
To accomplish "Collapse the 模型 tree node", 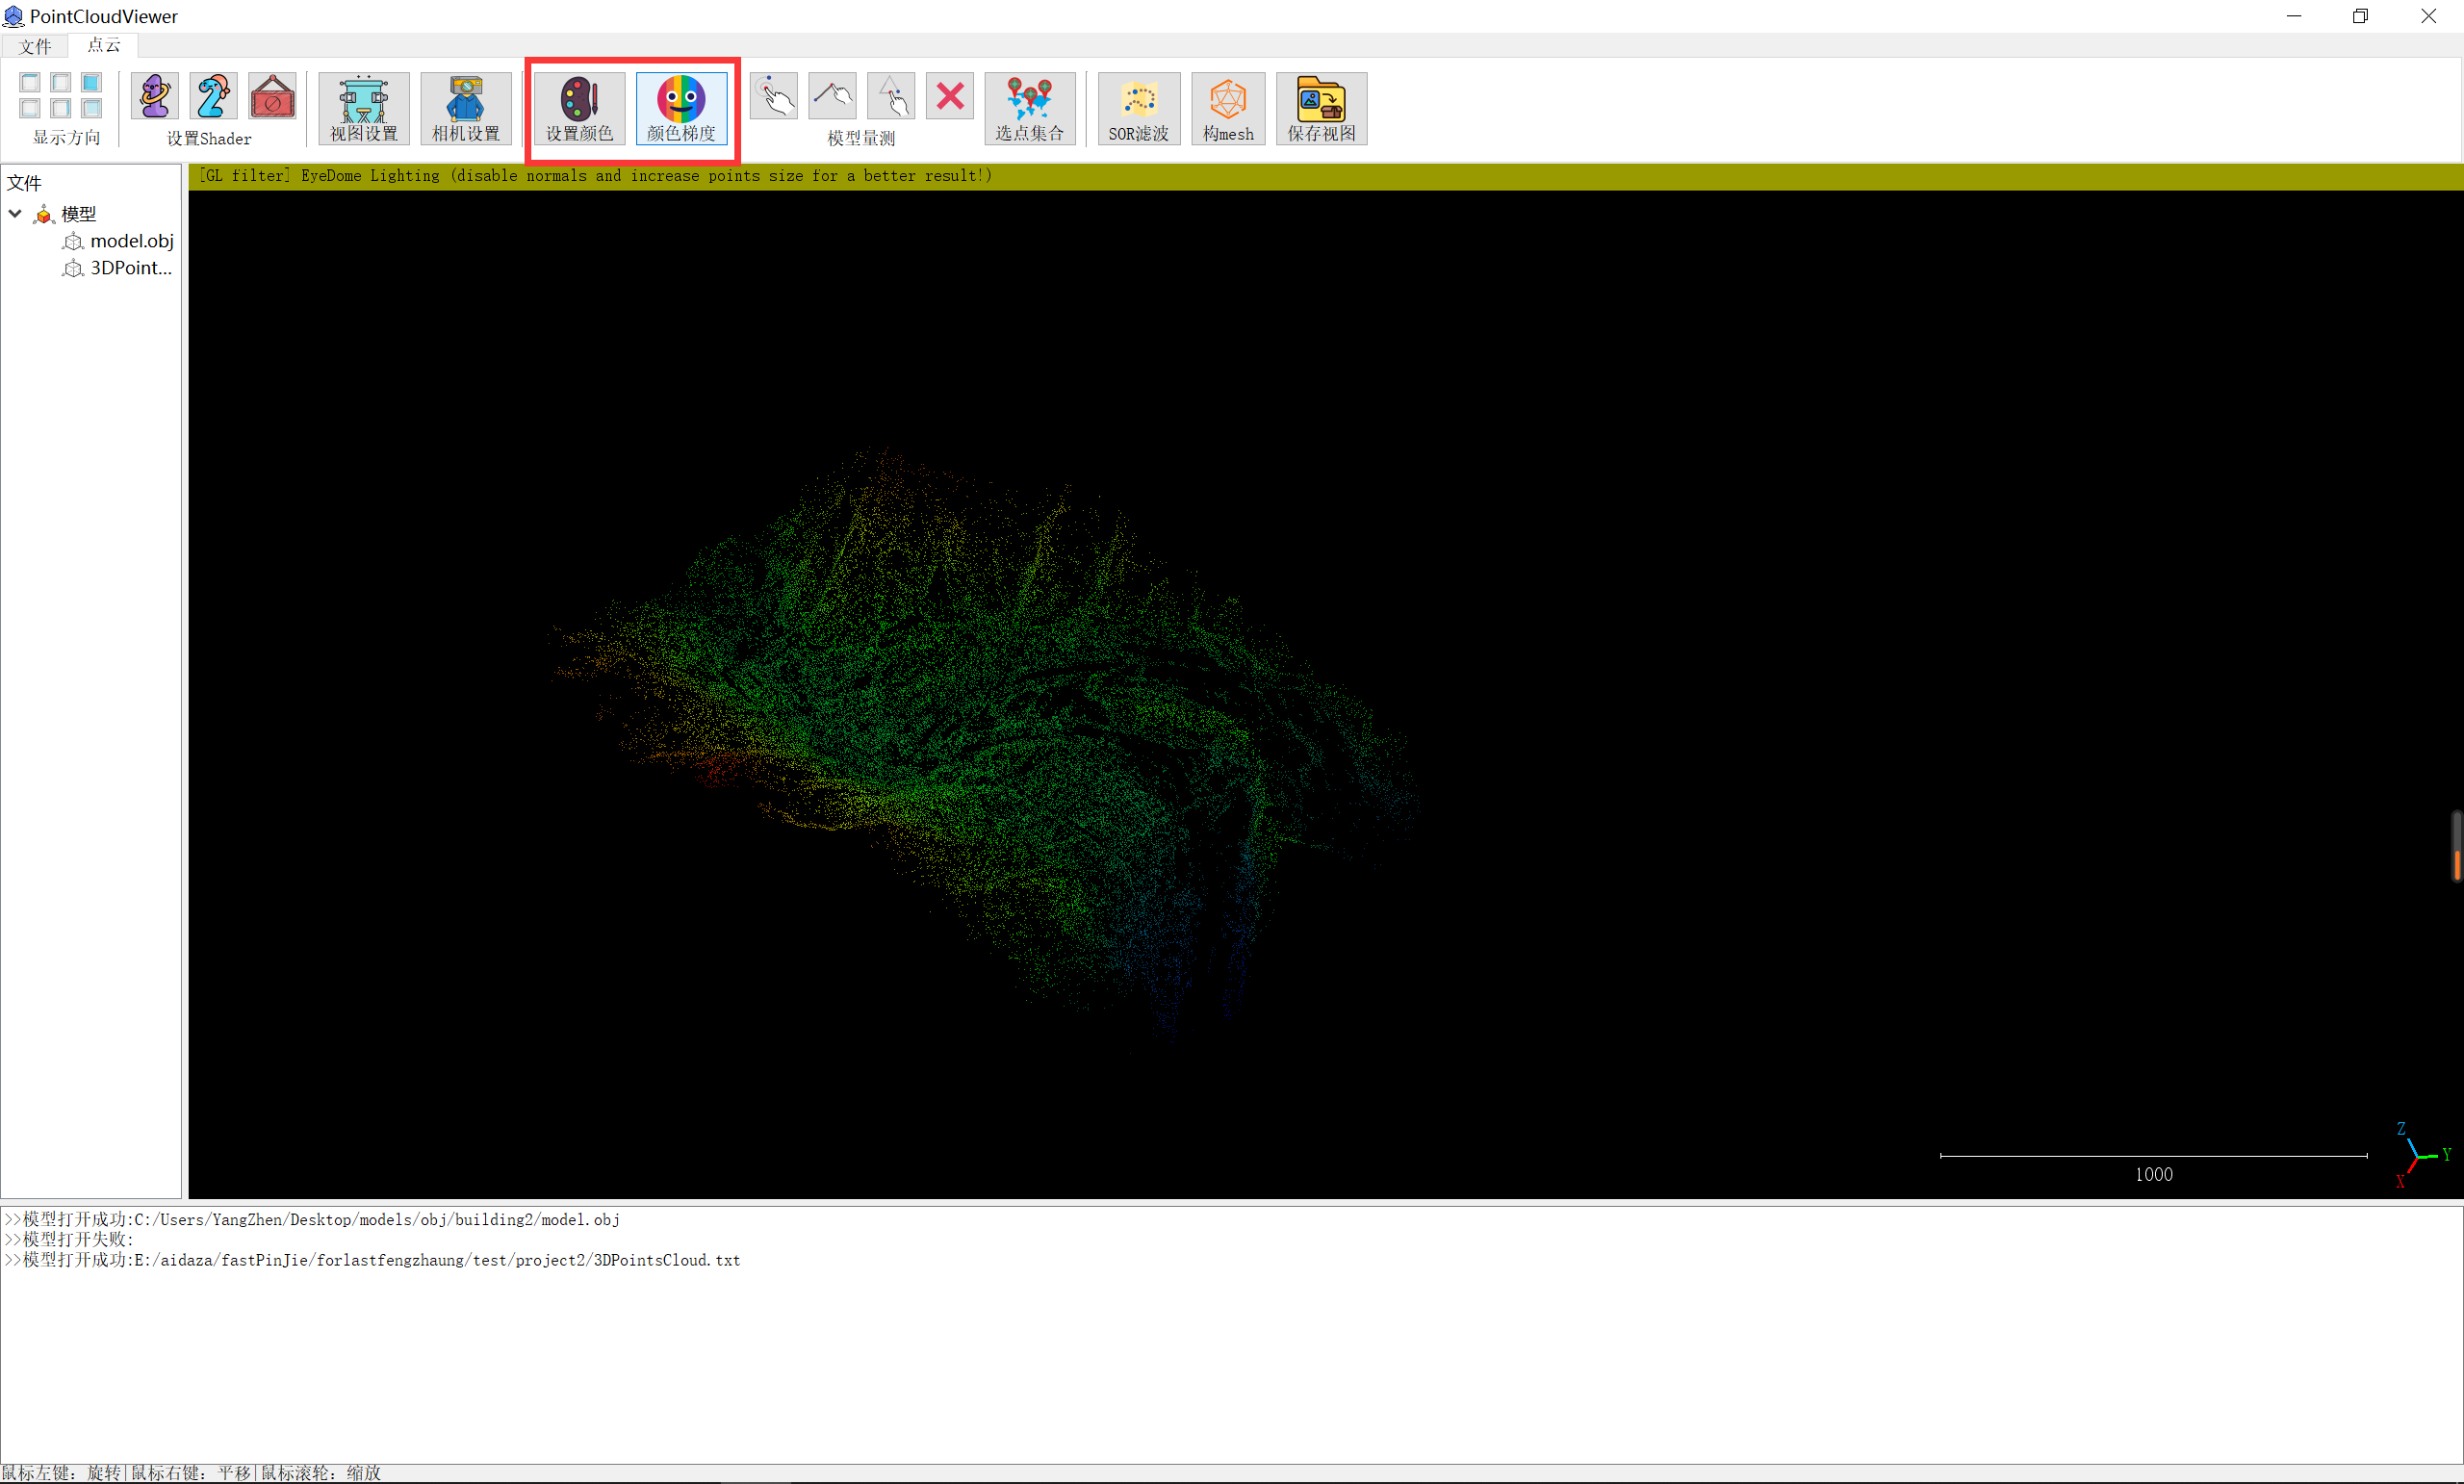I will pyautogui.click(x=14, y=213).
